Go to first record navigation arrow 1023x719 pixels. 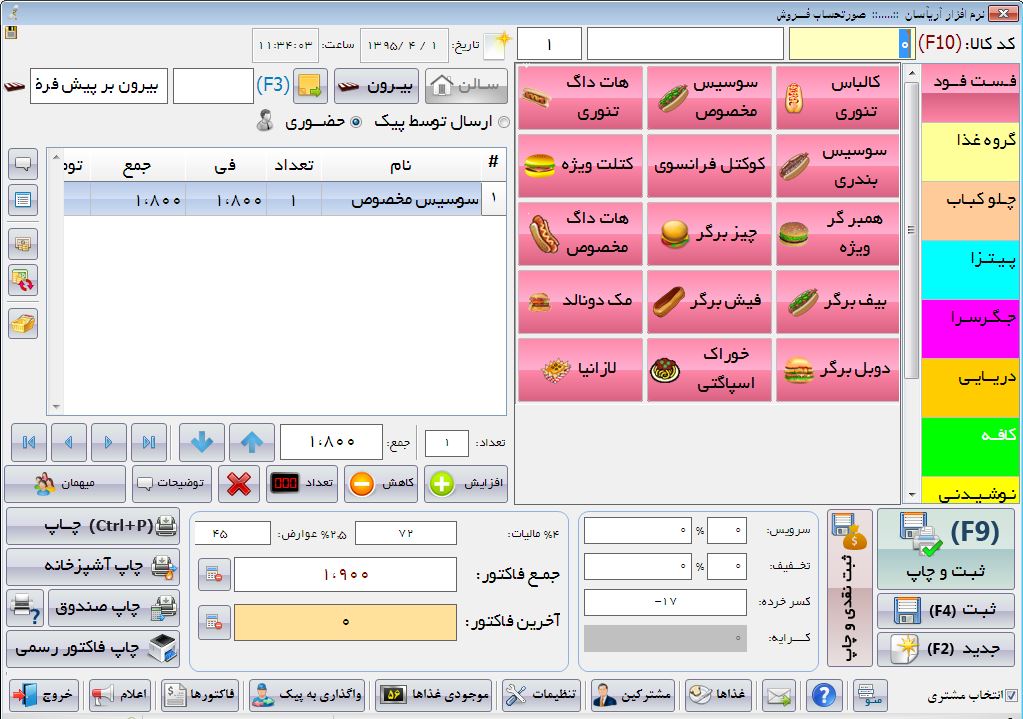[29, 442]
